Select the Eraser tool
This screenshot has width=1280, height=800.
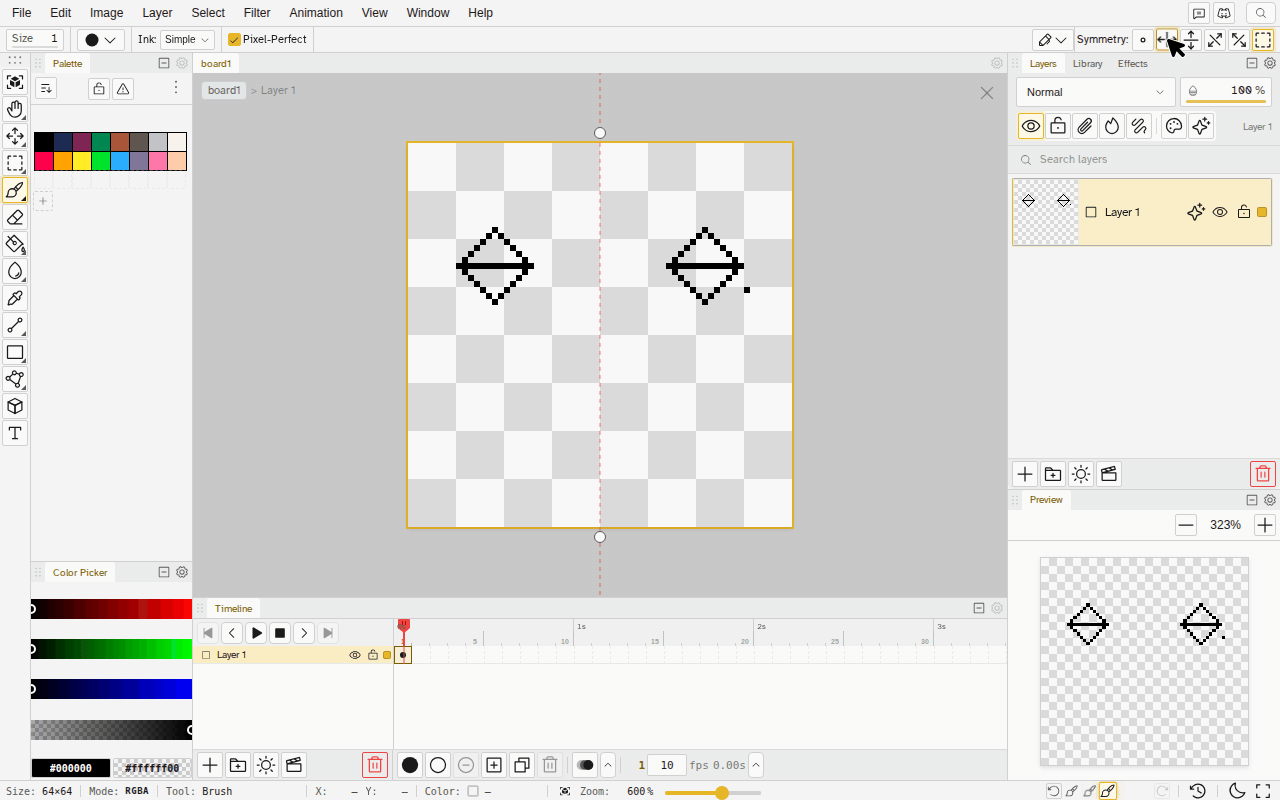click(15, 217)
